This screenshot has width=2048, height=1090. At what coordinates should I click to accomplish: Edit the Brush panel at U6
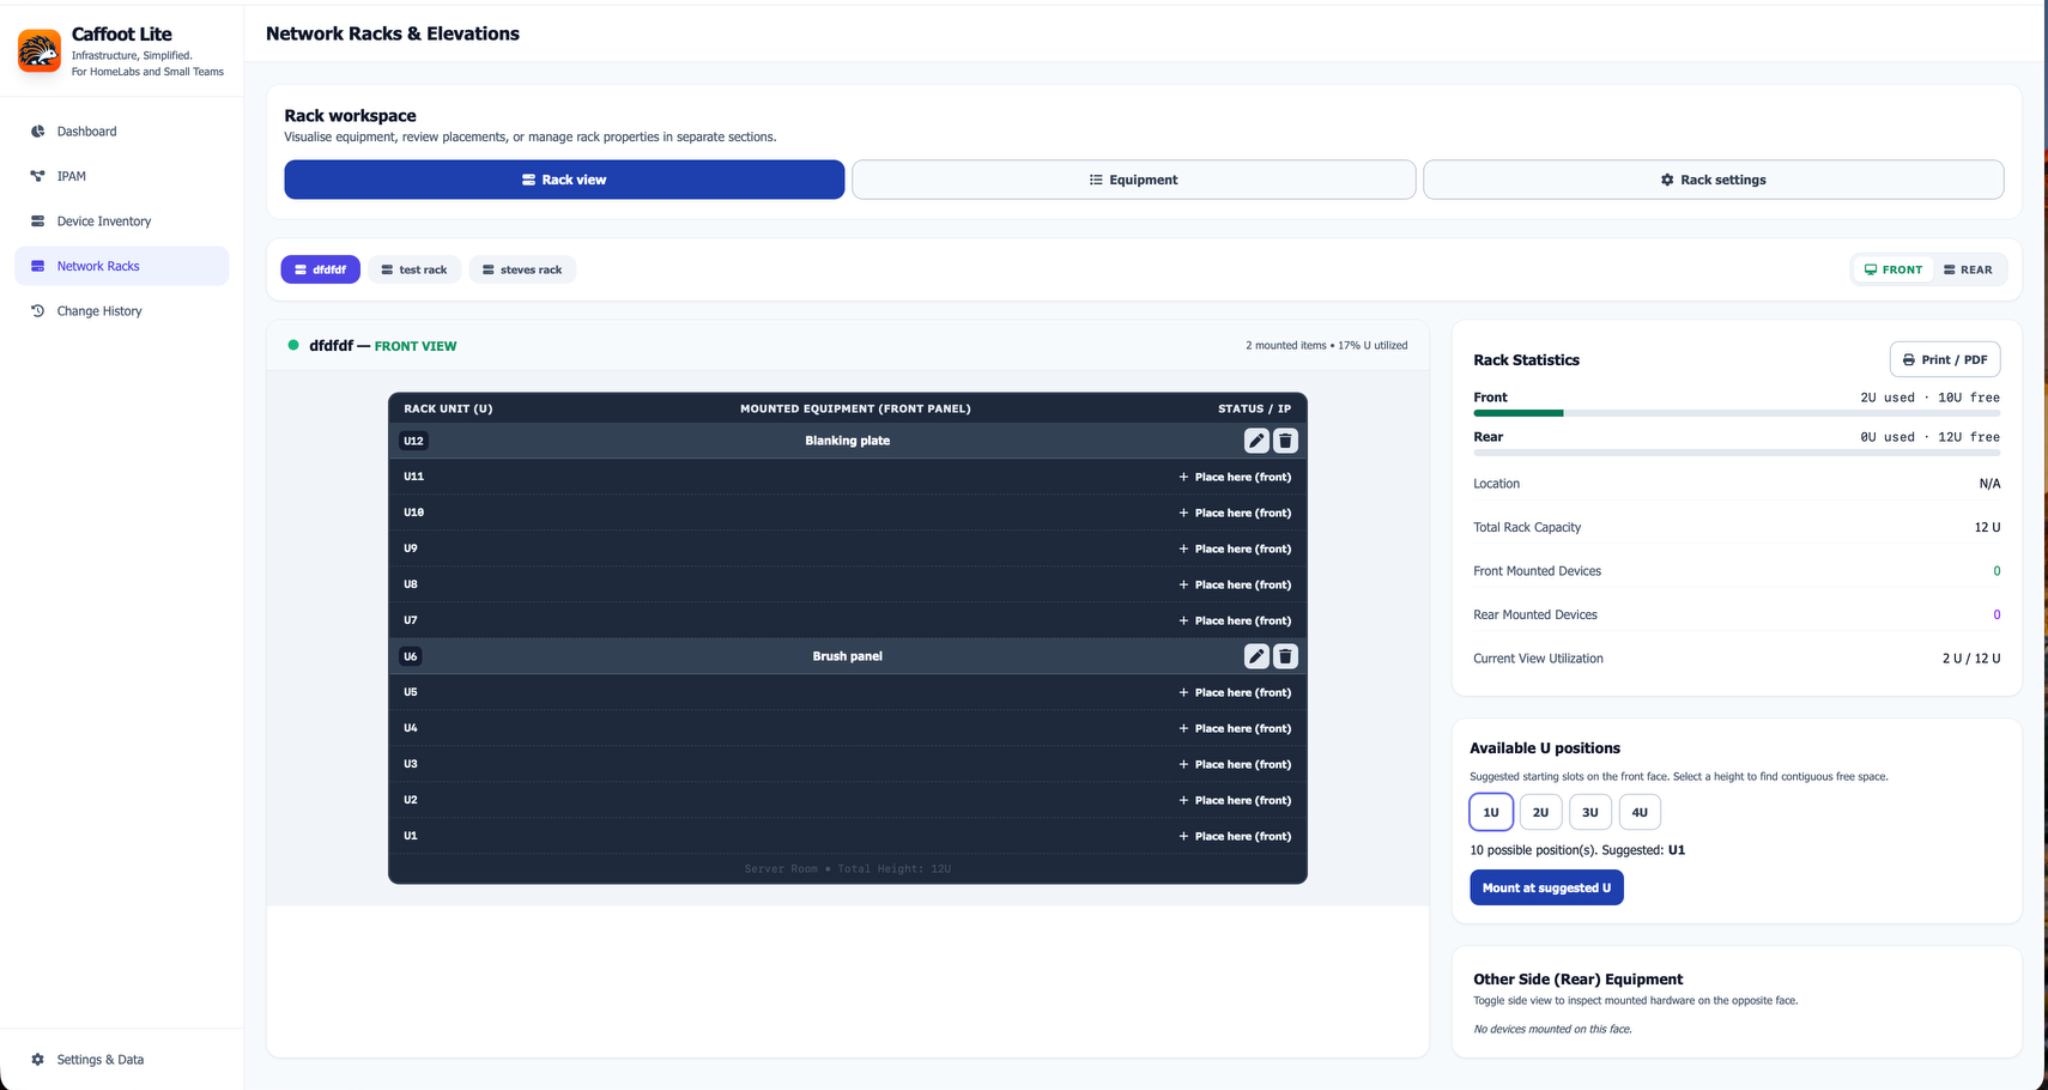1256,656
